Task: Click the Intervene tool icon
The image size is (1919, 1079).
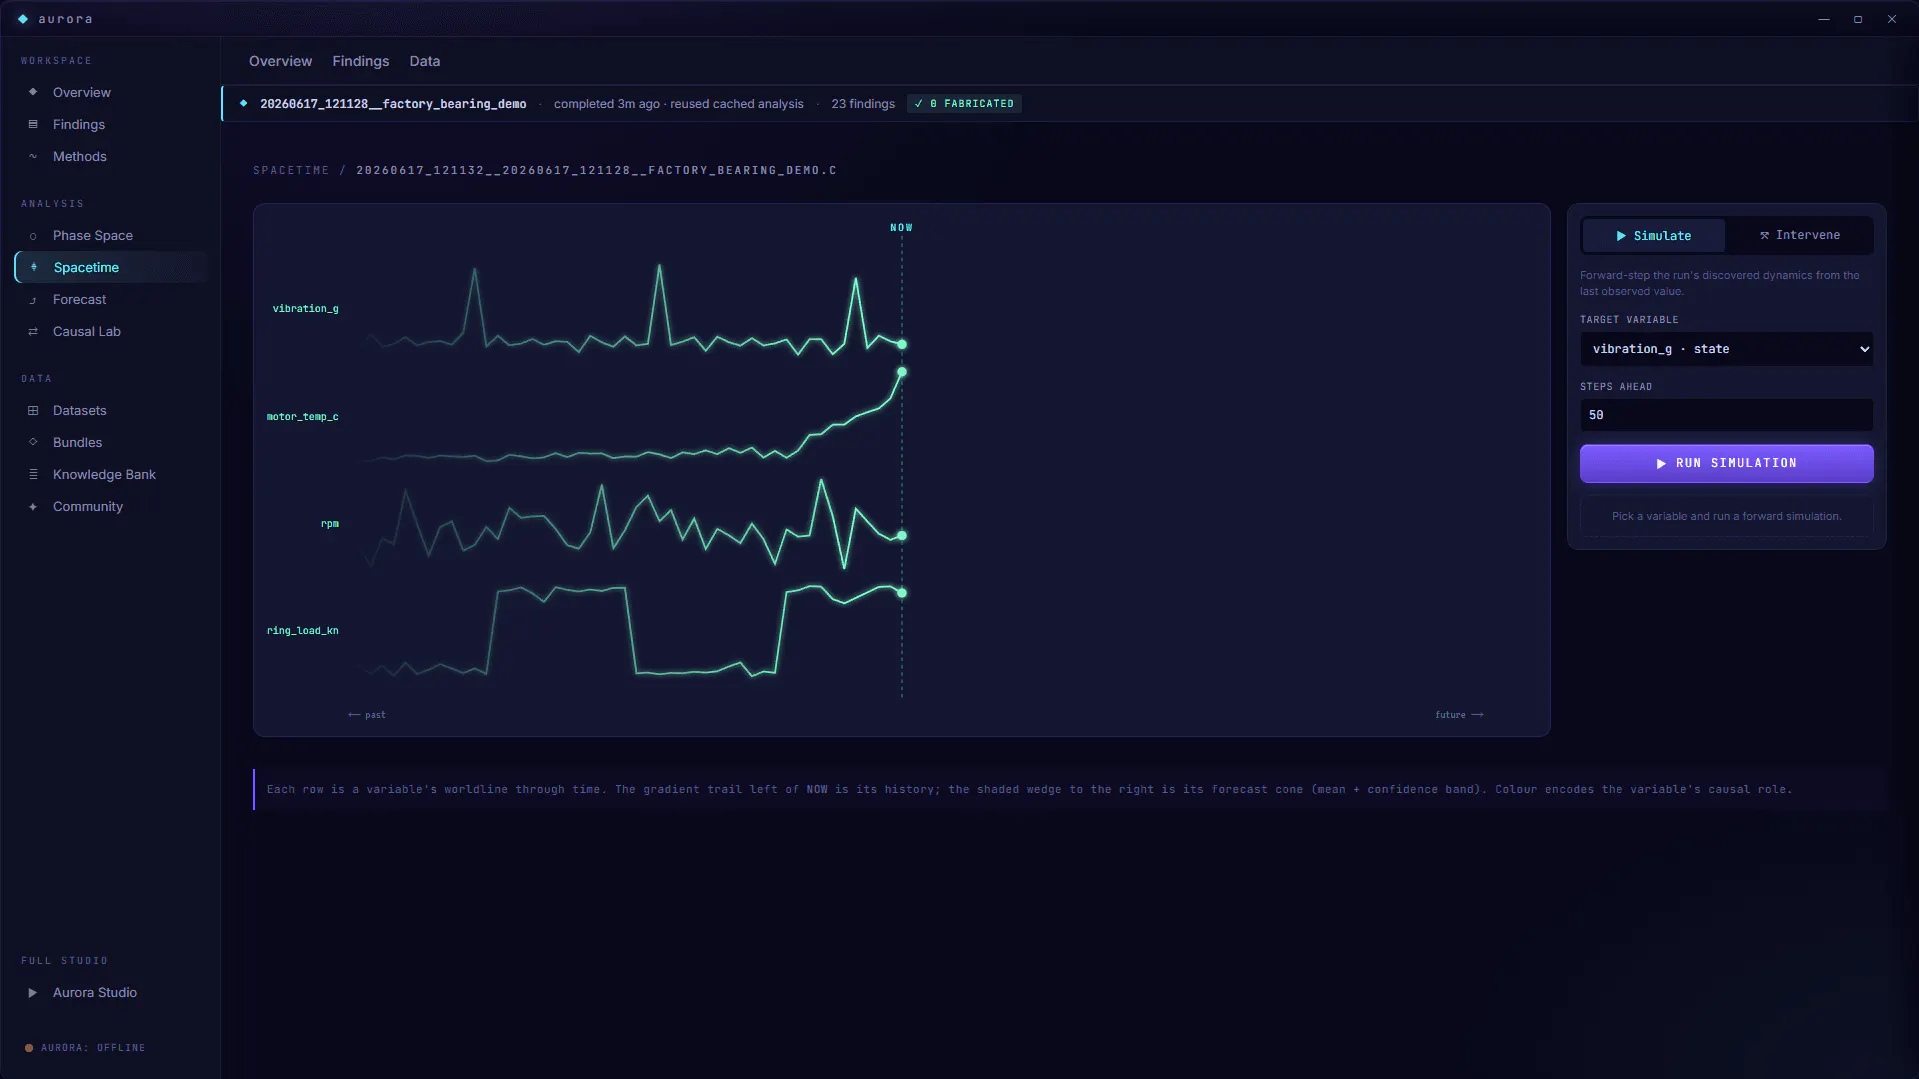Action: (1765, 235)
